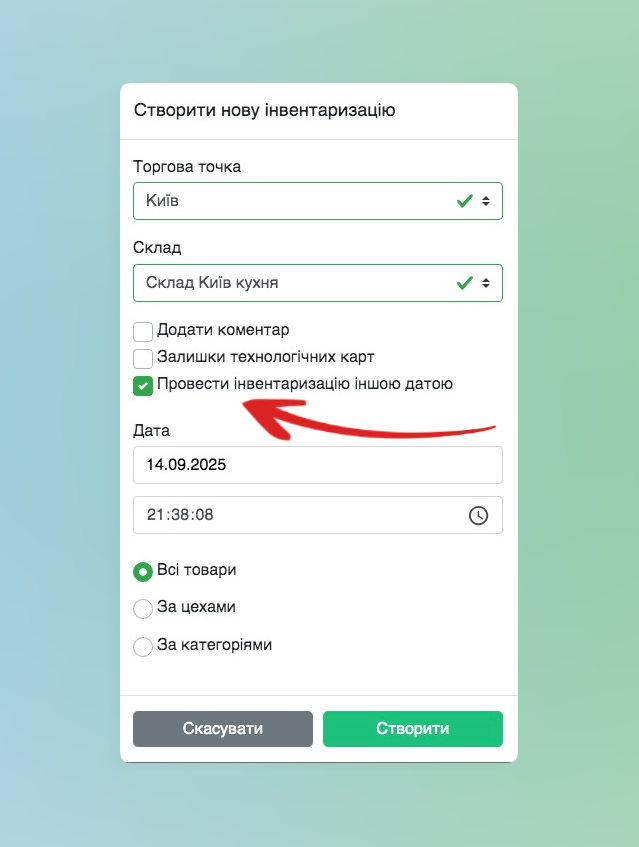This screenshot has height=847, width=639.
Task: Open the Київ dropdown arrows
Action: pos(486,201)
